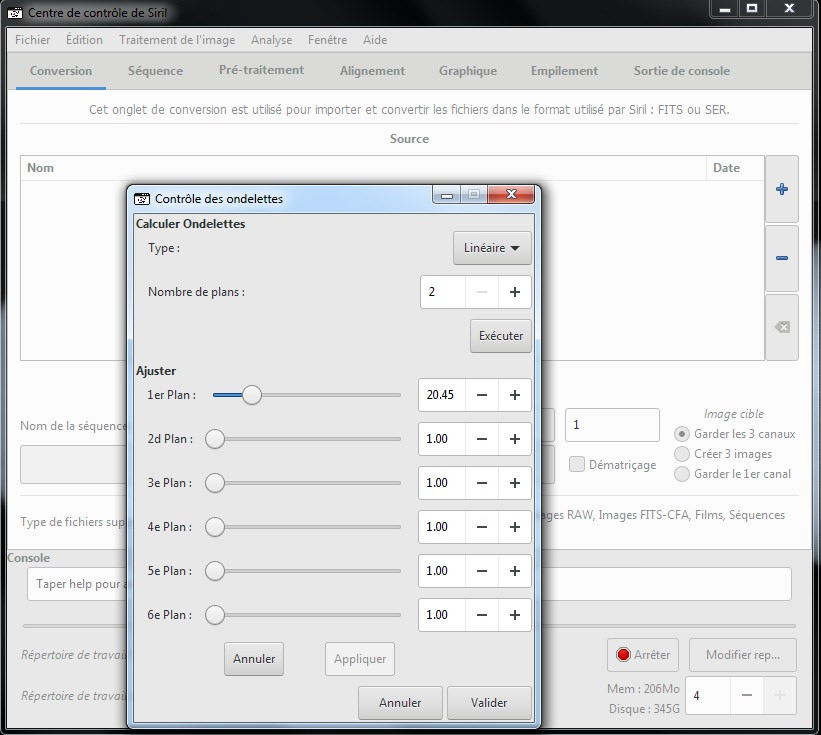Click the red Arrêter stop button
Screen dimensions: 821x735
pos(643,655)
